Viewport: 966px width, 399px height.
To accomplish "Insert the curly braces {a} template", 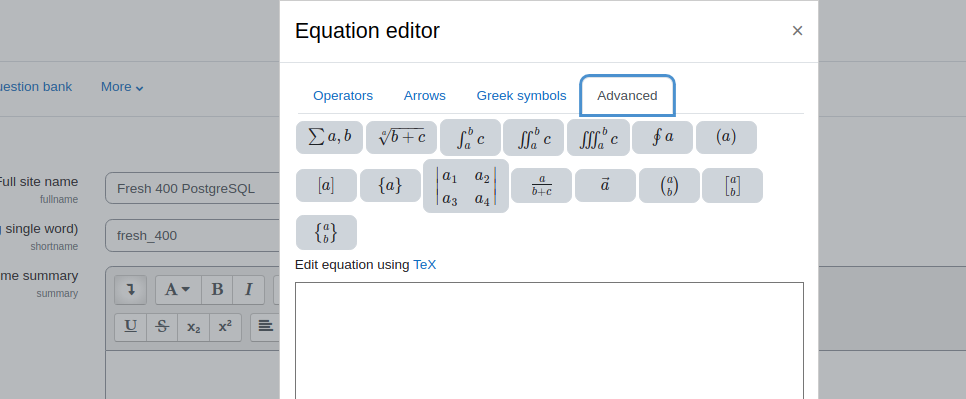I will pyautogui.click(x=391, y=185).
